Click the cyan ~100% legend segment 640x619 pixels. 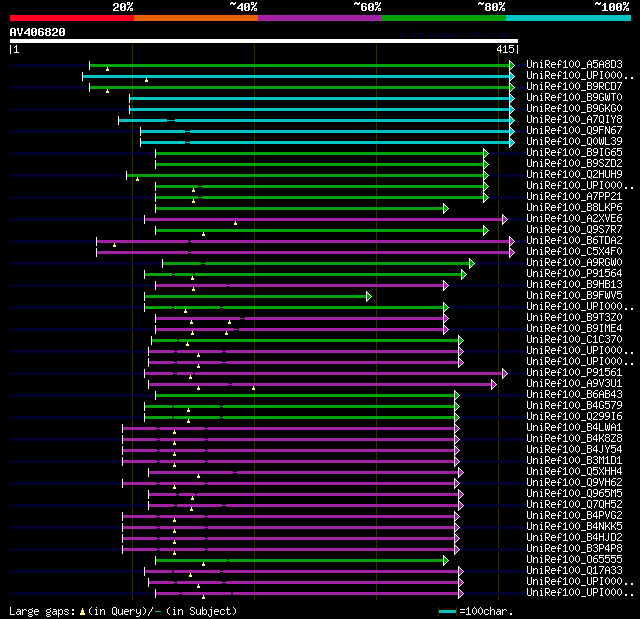coord(569,18)
